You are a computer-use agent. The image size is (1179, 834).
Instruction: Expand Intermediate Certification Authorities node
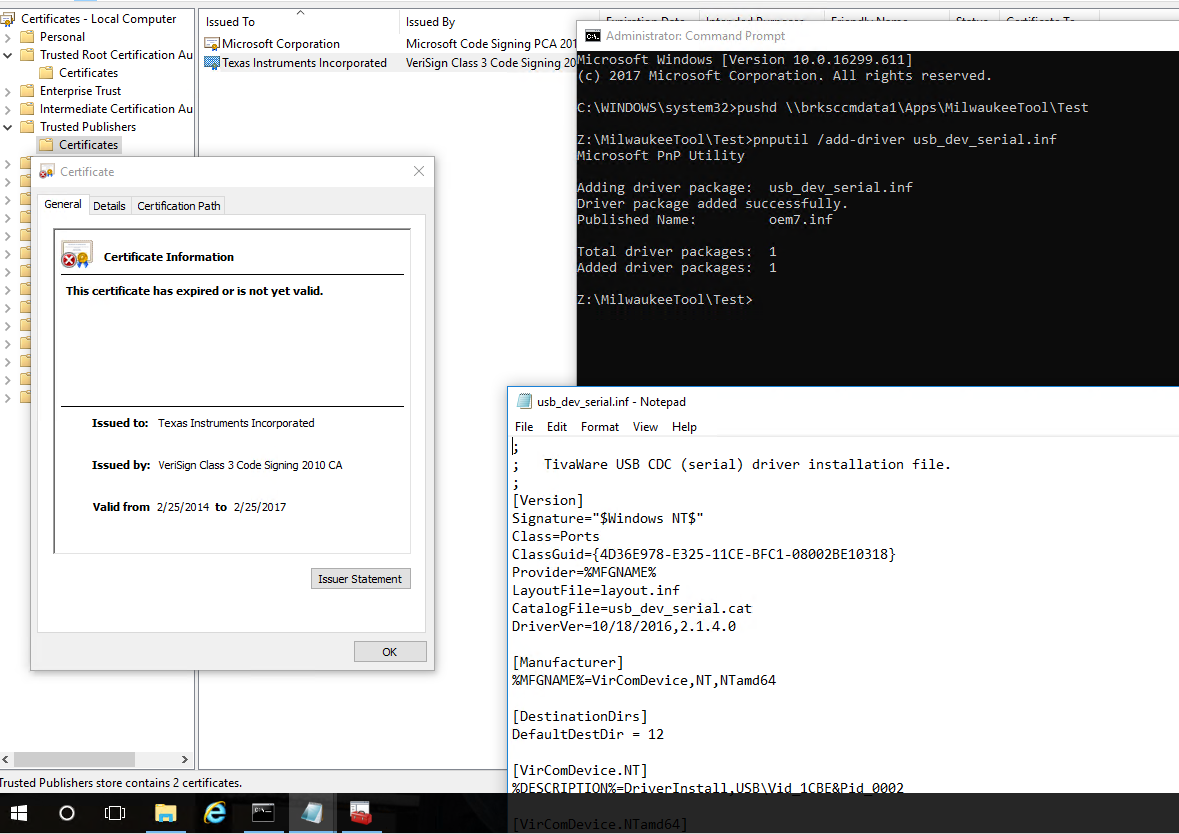pyautogui.click(x=8, y=109)
